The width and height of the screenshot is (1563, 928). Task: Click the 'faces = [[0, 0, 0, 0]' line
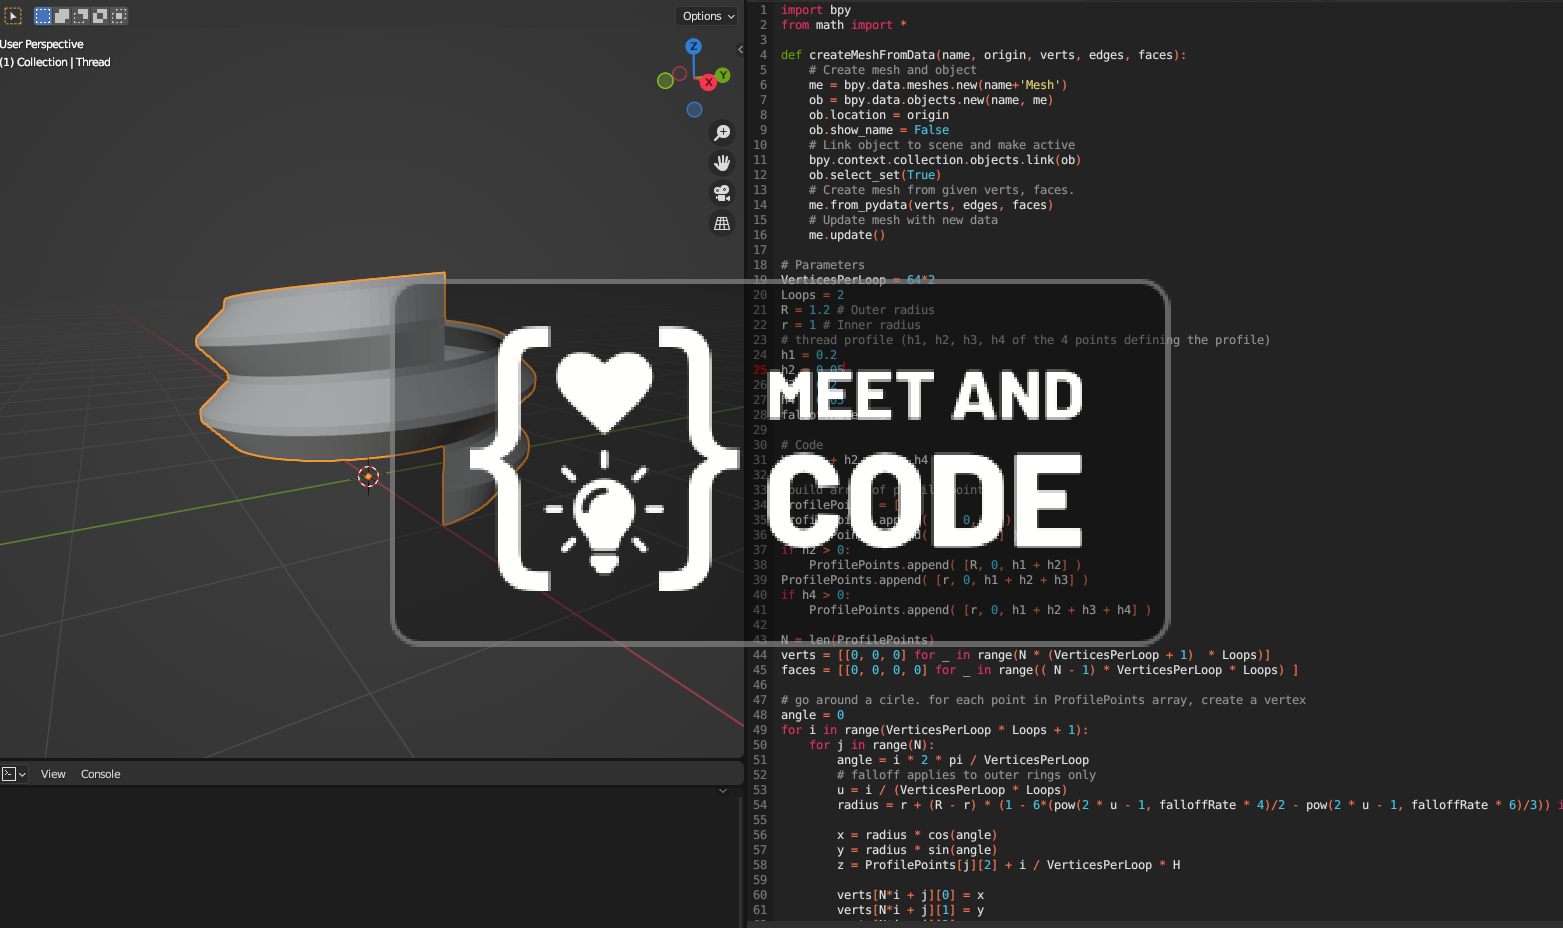pyautogui.click(x=1040, y=670)
